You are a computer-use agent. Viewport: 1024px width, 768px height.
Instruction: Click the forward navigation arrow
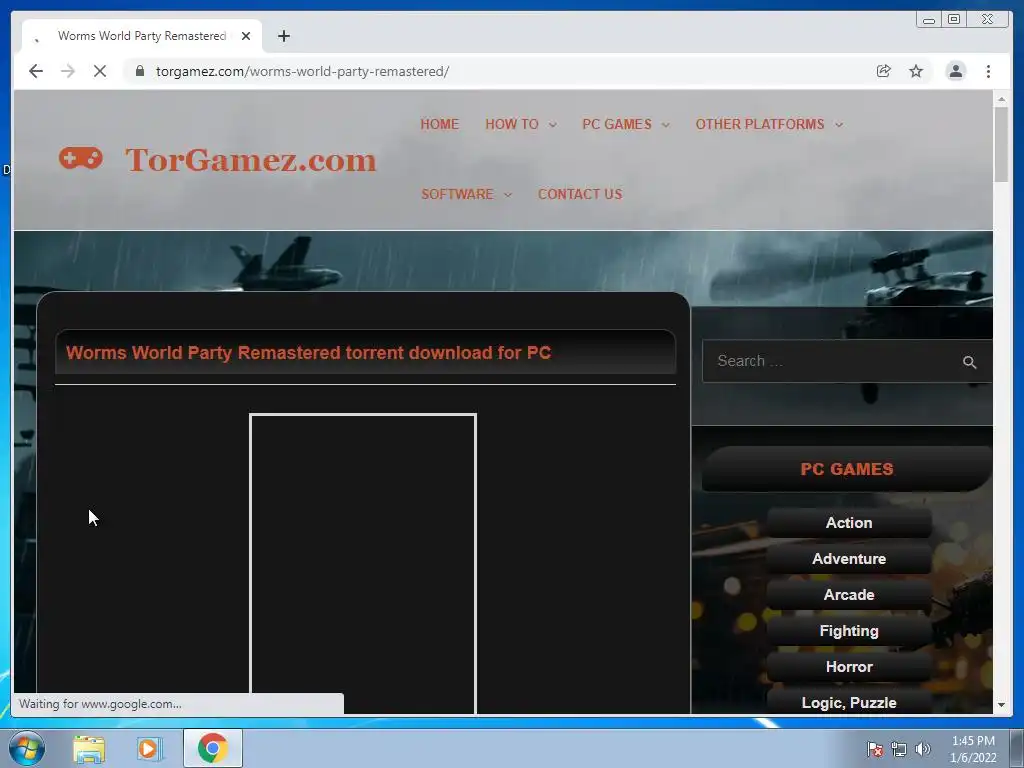pos(68,71)
